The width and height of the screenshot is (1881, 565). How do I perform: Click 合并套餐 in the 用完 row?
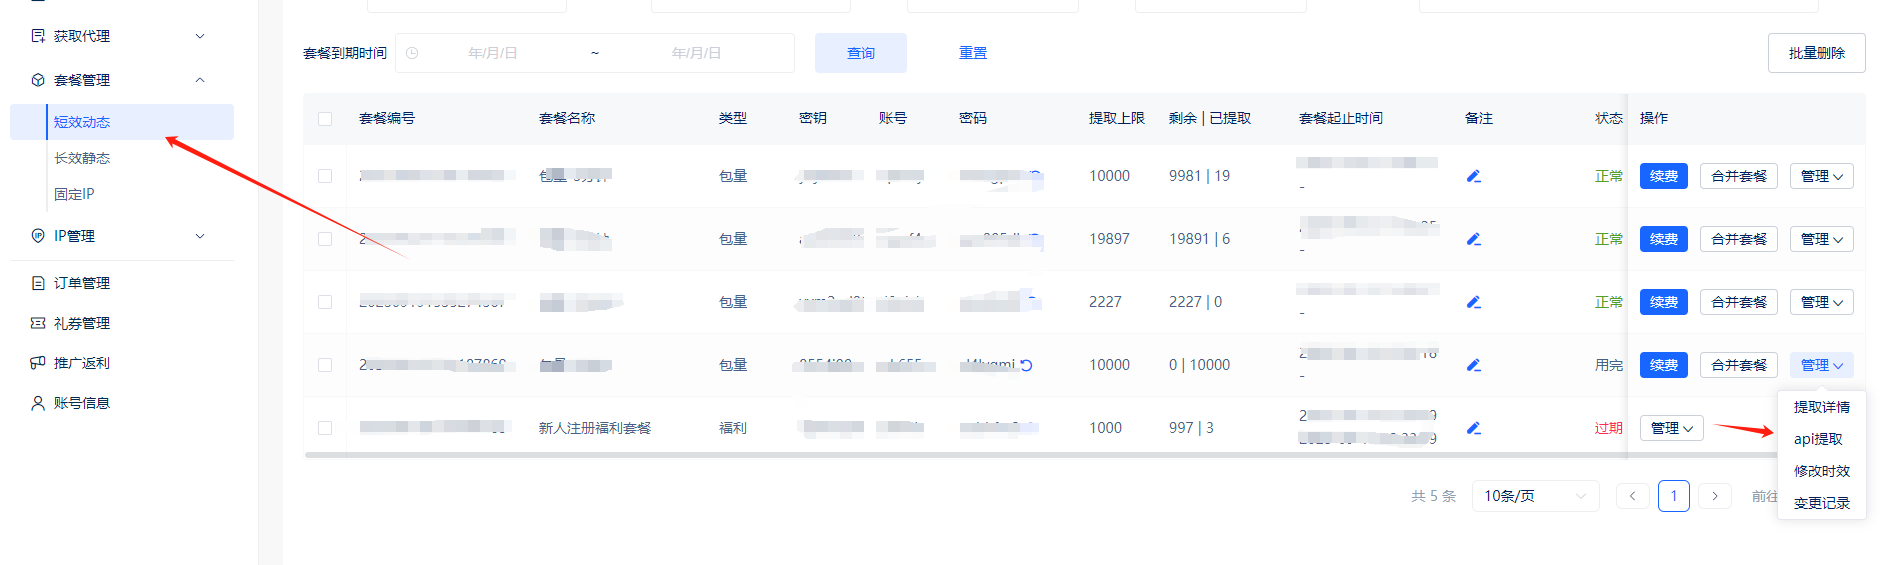point(1739,365)
